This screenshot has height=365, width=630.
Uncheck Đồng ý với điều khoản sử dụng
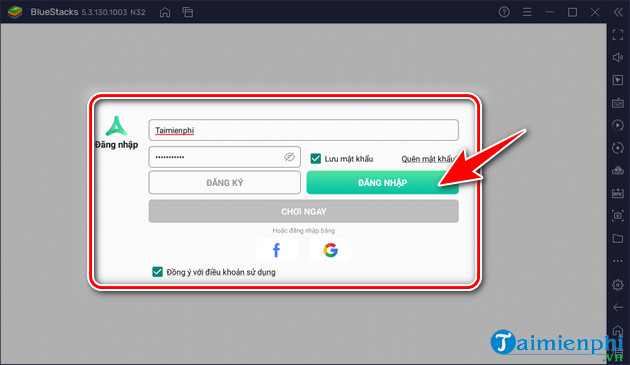pos(157,272)
